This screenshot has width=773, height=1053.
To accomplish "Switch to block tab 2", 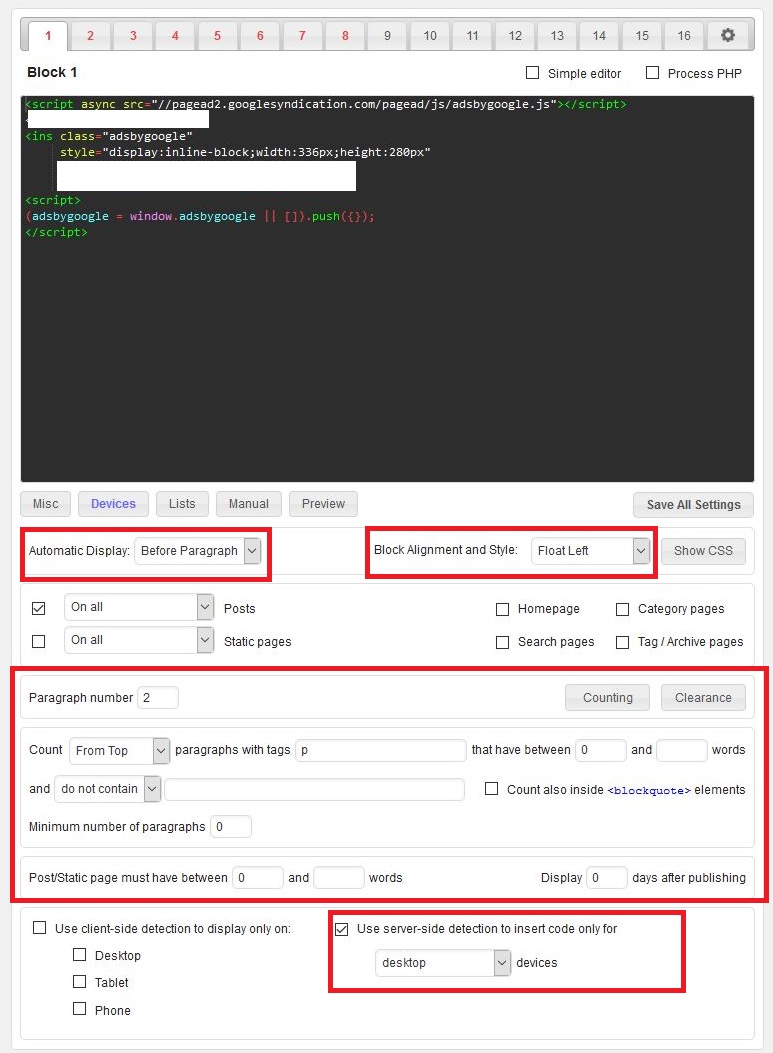I will click(90, 36).
